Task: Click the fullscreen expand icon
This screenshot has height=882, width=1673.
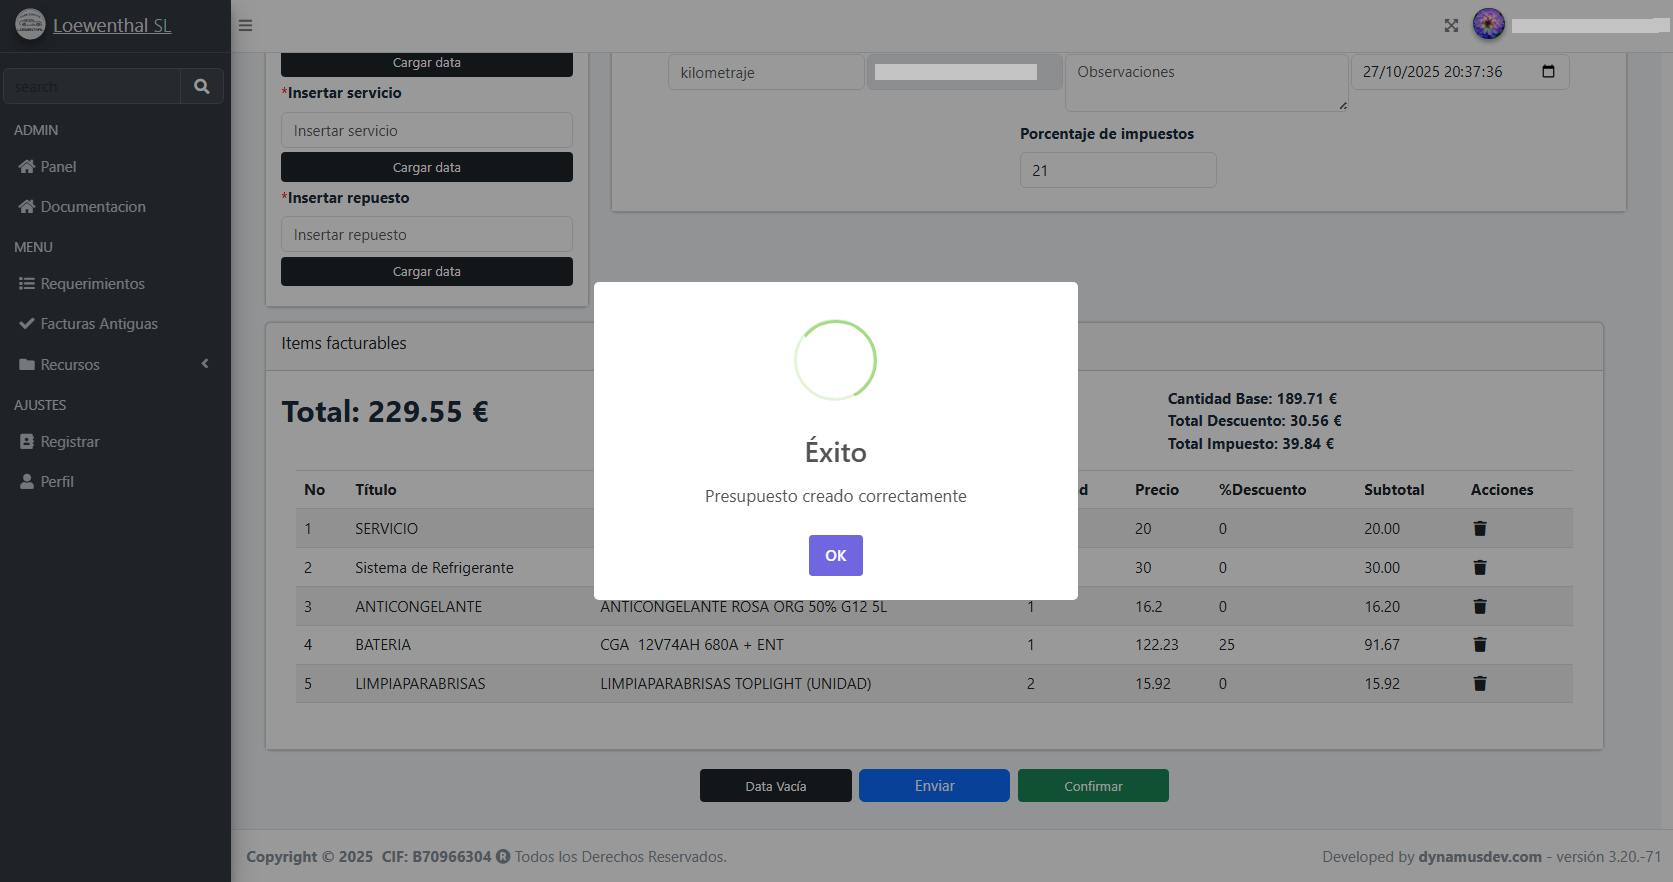Action: 1451,25
